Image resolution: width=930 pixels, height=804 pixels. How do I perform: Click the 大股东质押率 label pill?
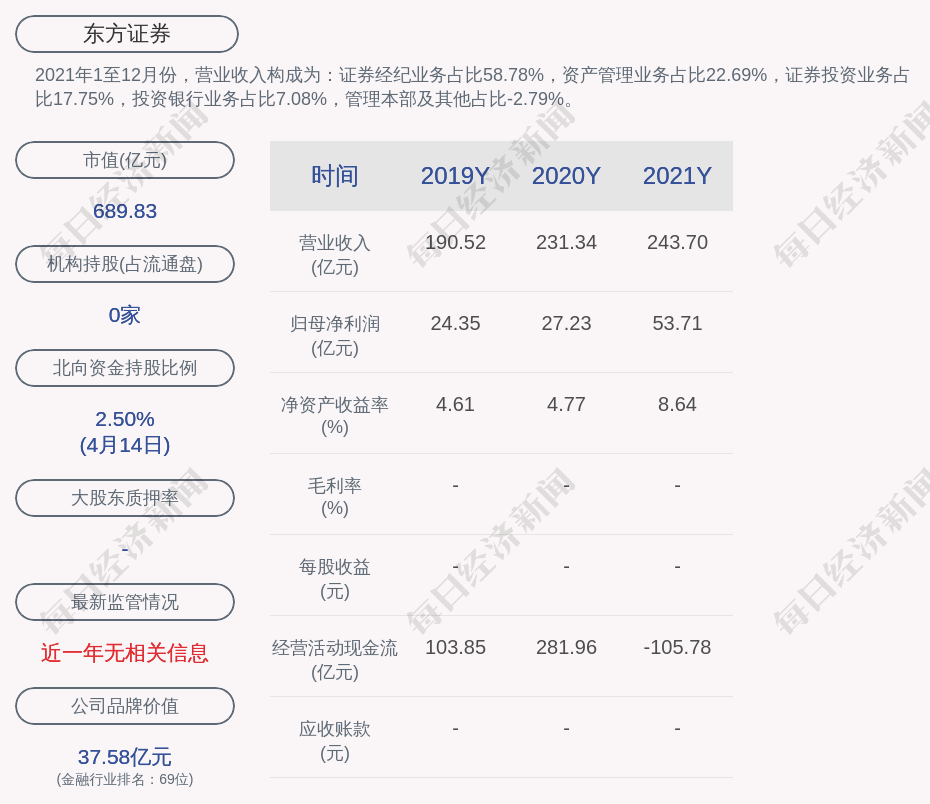125,497
